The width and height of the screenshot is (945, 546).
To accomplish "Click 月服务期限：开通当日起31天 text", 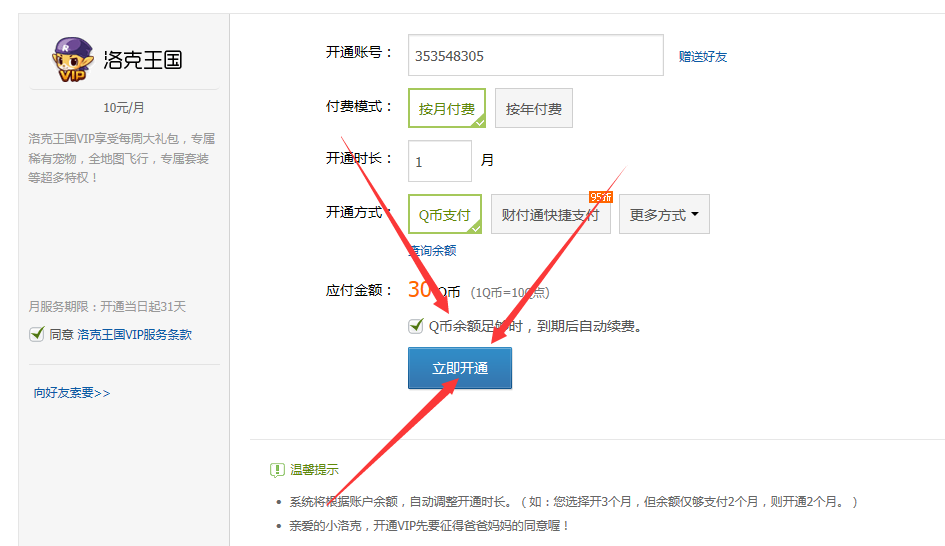I will pos(107,306).
